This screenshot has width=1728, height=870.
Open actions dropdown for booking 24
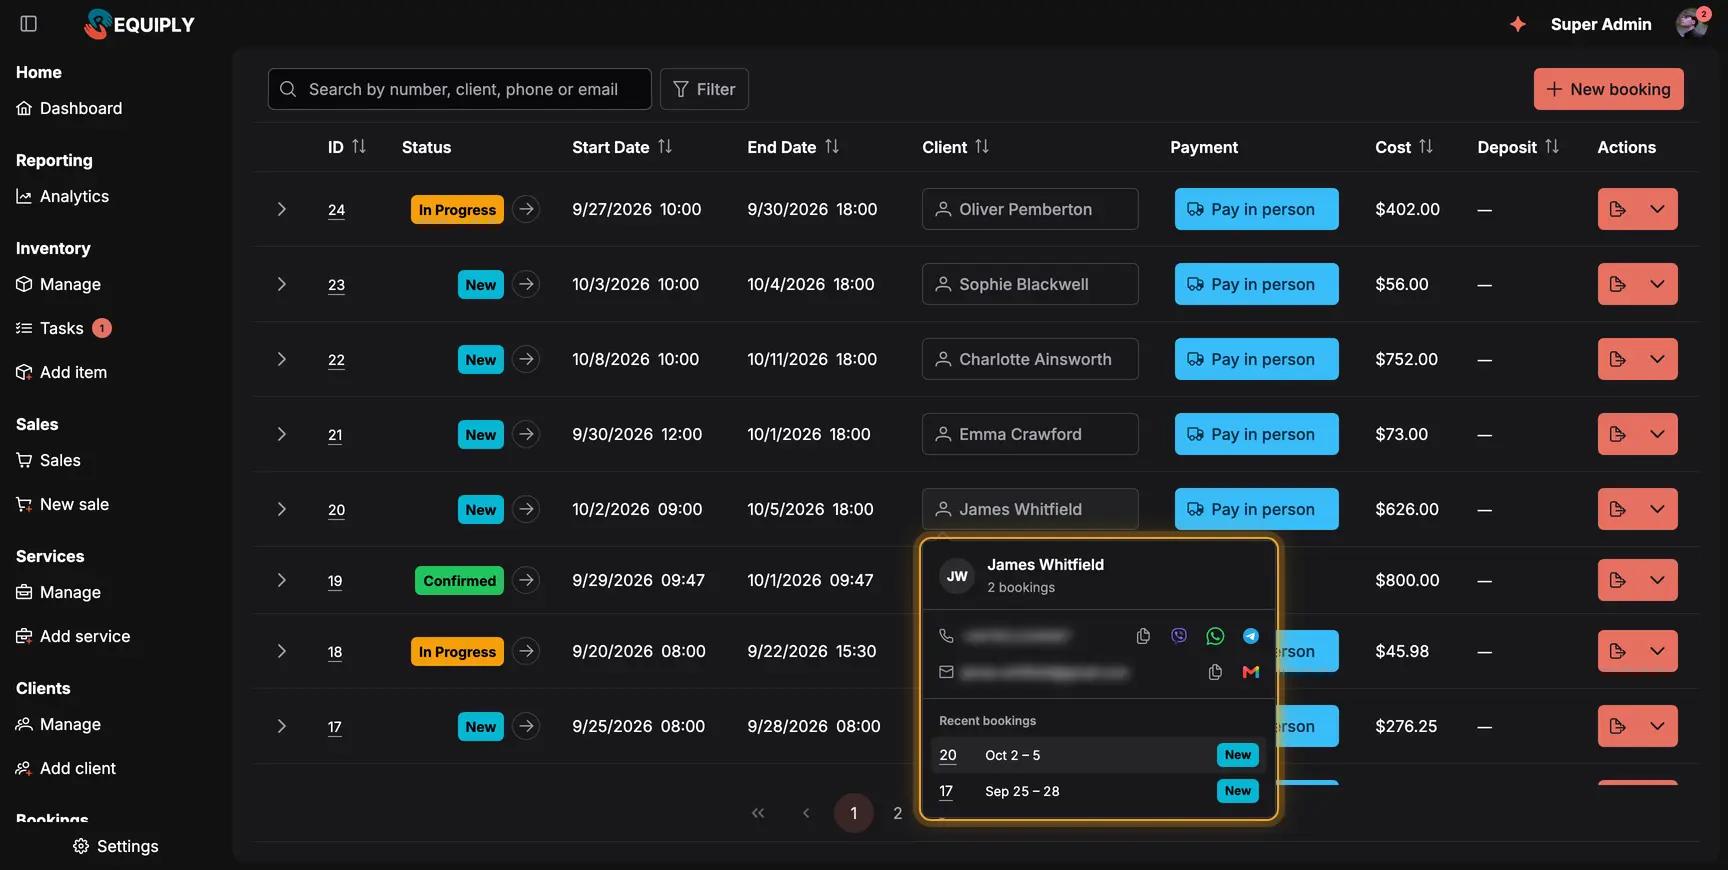pyautogui.click(x=1657, y=209)
